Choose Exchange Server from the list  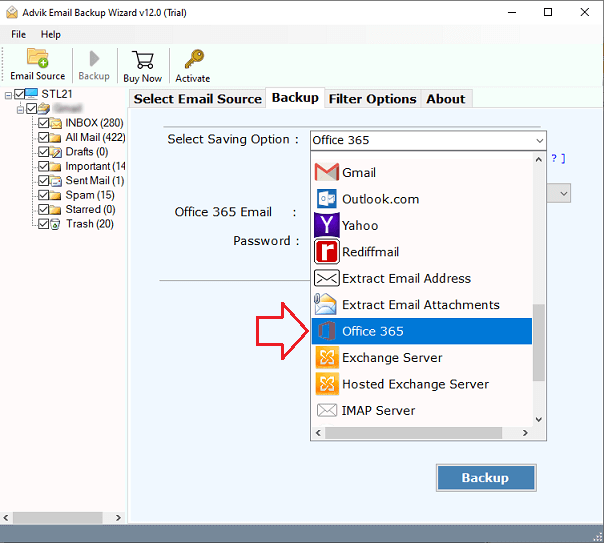click(x=422, y=357)
